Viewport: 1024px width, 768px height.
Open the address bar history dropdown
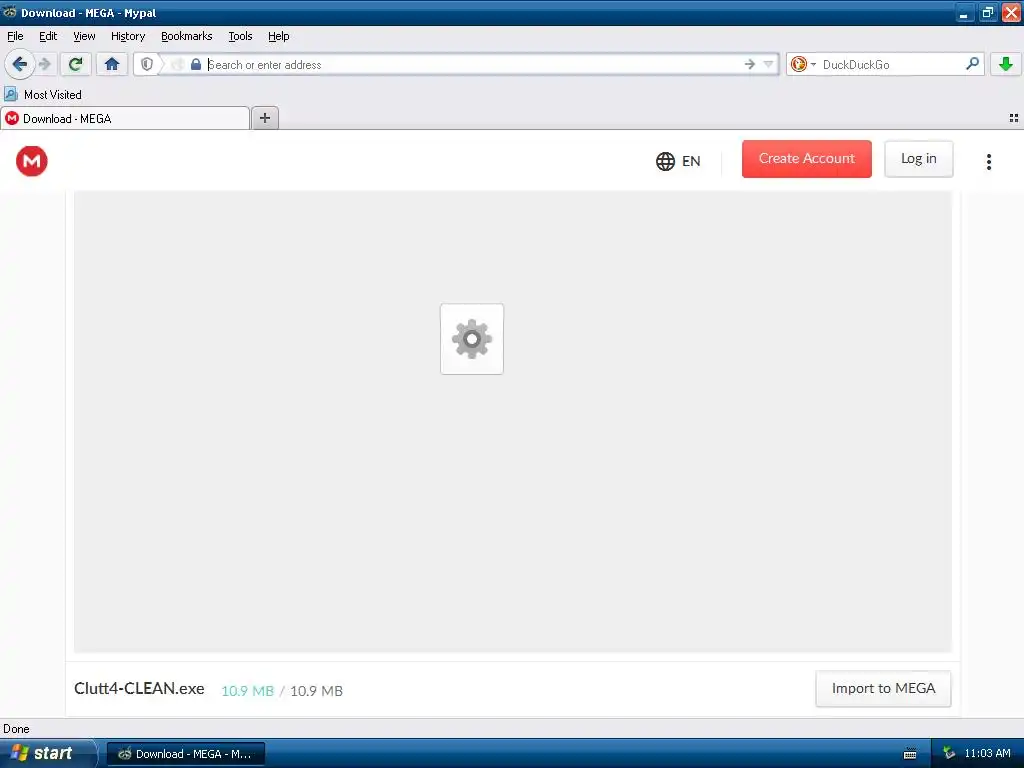tap(769, 64)
